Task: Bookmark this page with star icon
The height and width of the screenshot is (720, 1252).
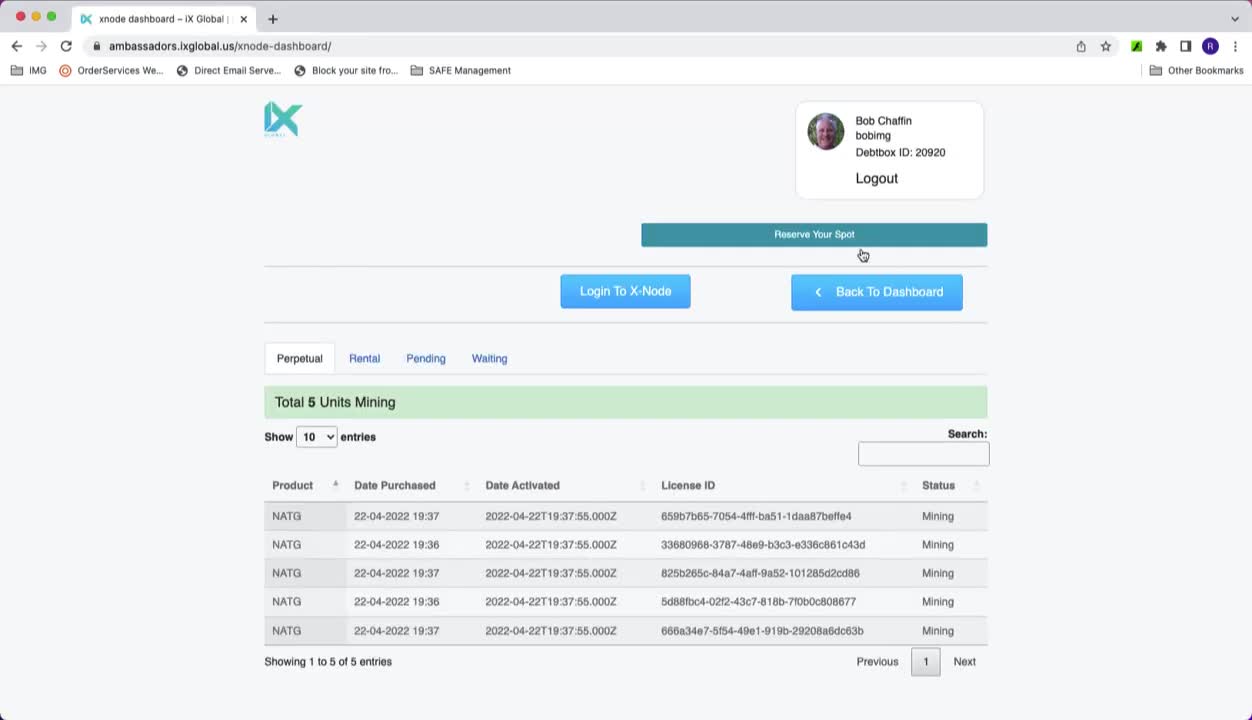Action: pos(1106,46)
